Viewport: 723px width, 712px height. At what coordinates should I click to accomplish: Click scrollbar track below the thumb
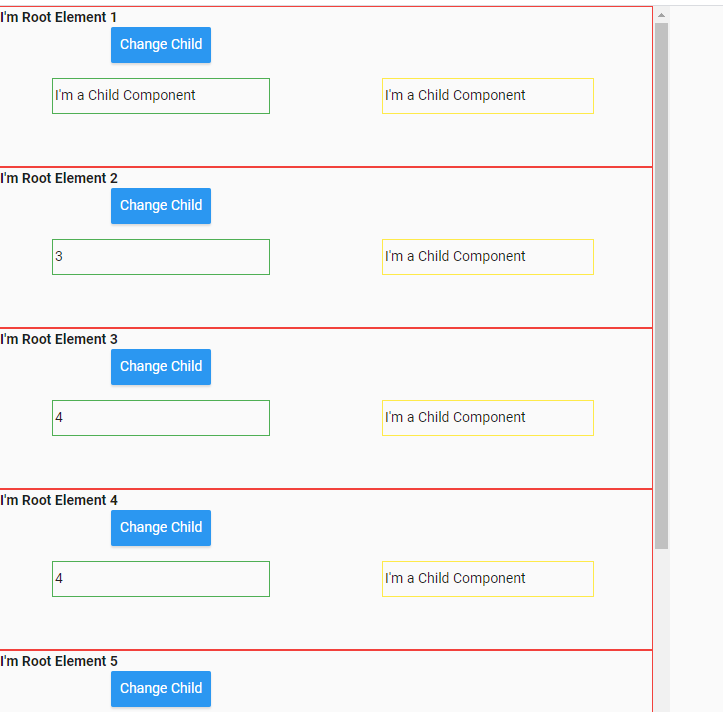(x=661, y=630)
